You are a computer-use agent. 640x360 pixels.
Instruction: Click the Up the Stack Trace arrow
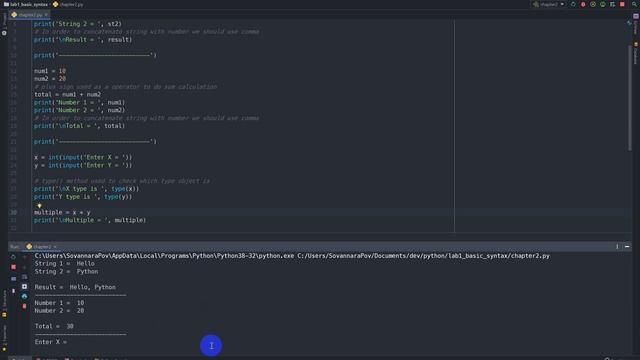pos(24,257)
